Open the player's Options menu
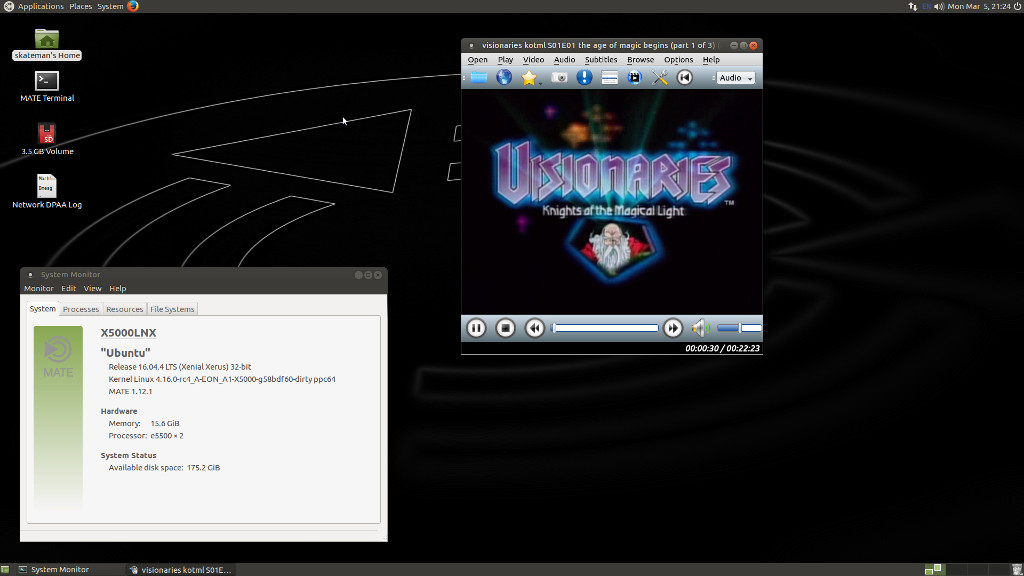The image size is (1024, 576). [679, 59]
